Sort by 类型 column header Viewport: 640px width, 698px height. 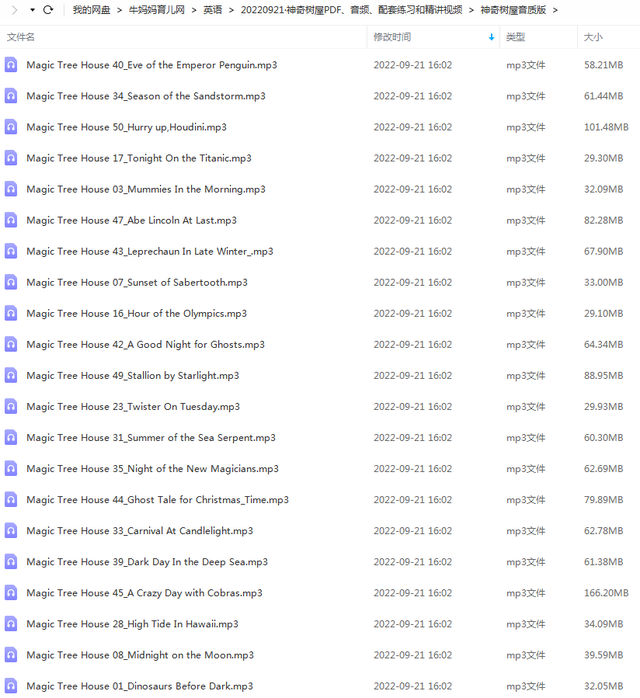(x=515, y=37)
